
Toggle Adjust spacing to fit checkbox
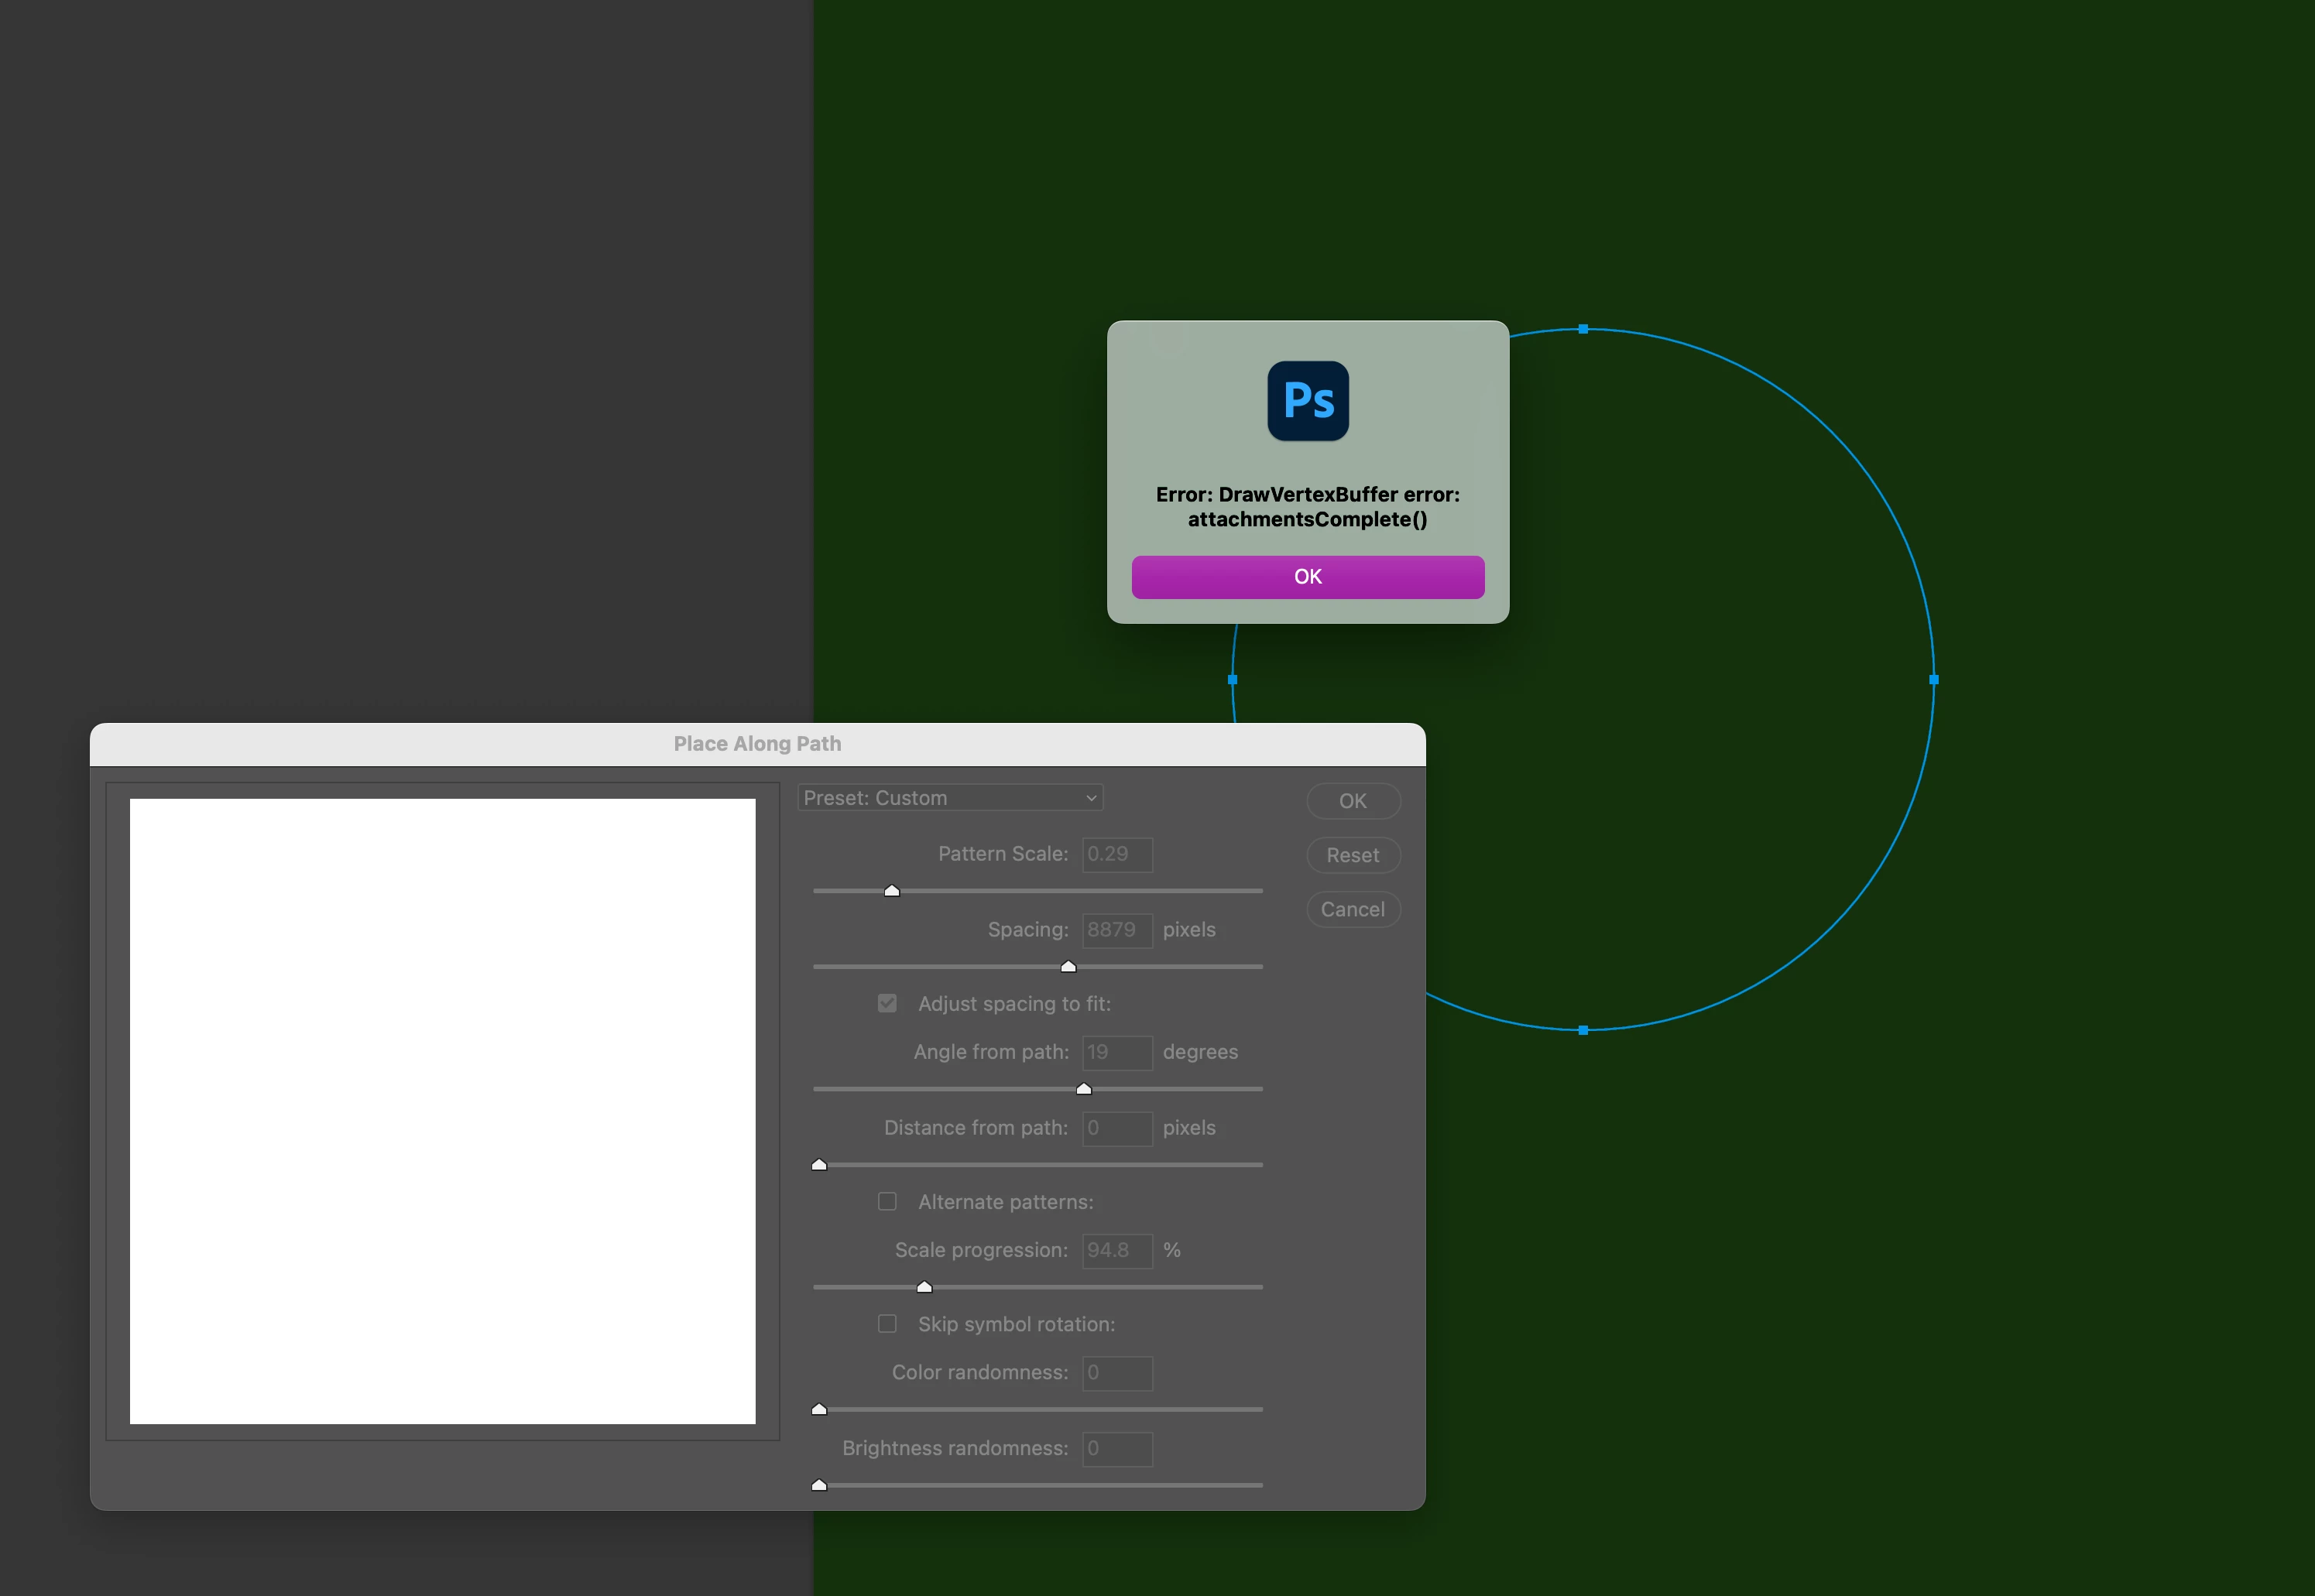[887, 1003]
